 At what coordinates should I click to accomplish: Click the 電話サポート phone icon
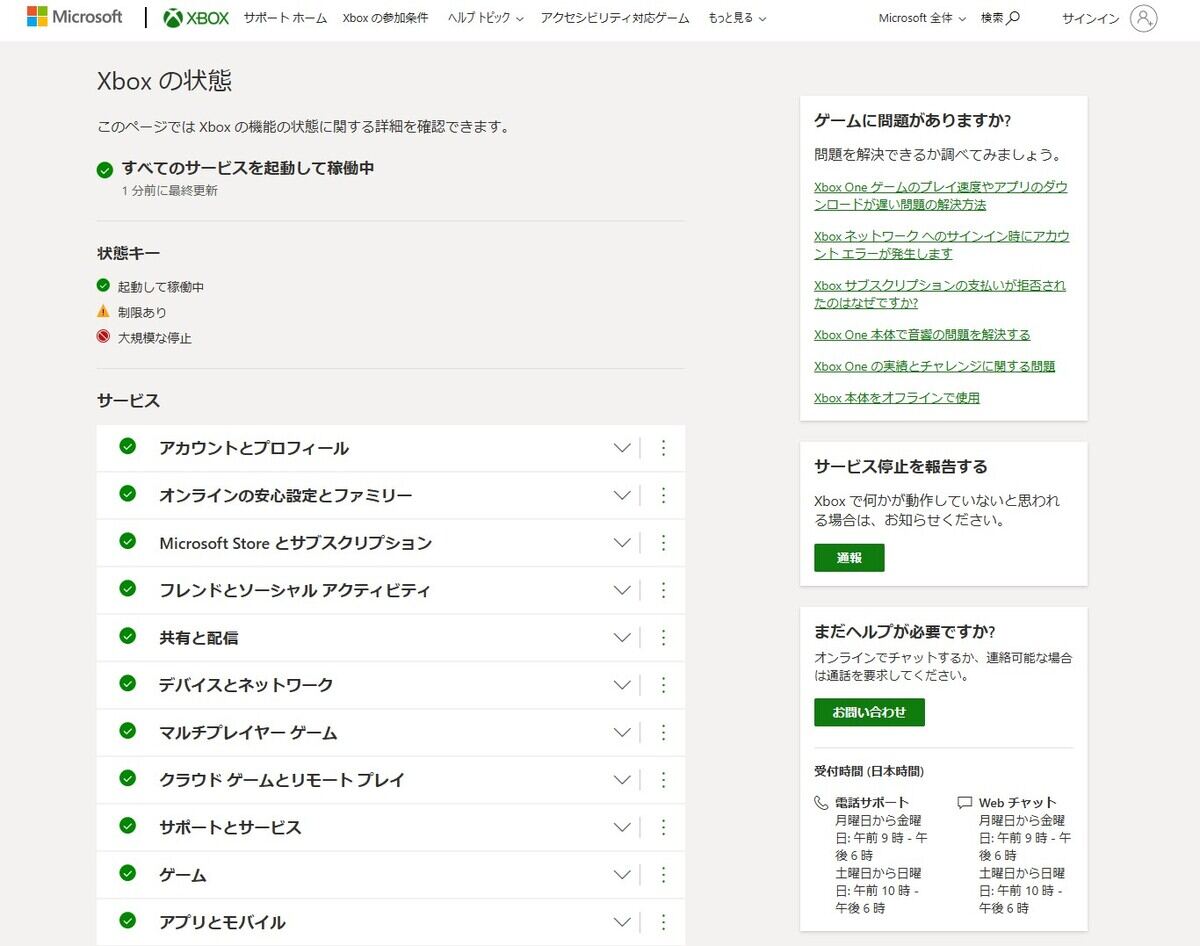[x=821, y=802]
